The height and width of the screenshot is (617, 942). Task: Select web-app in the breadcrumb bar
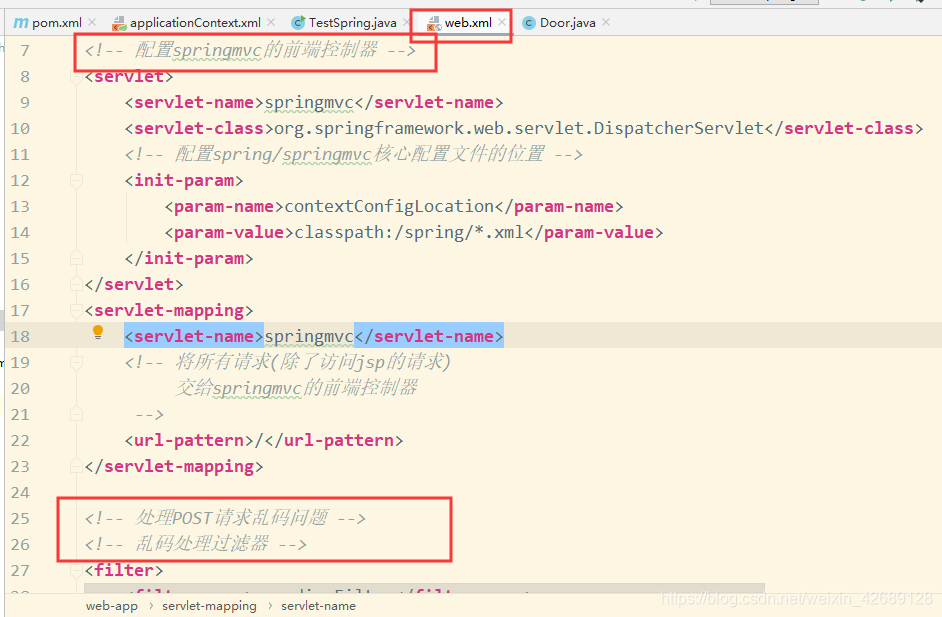[x=112, y=606]
